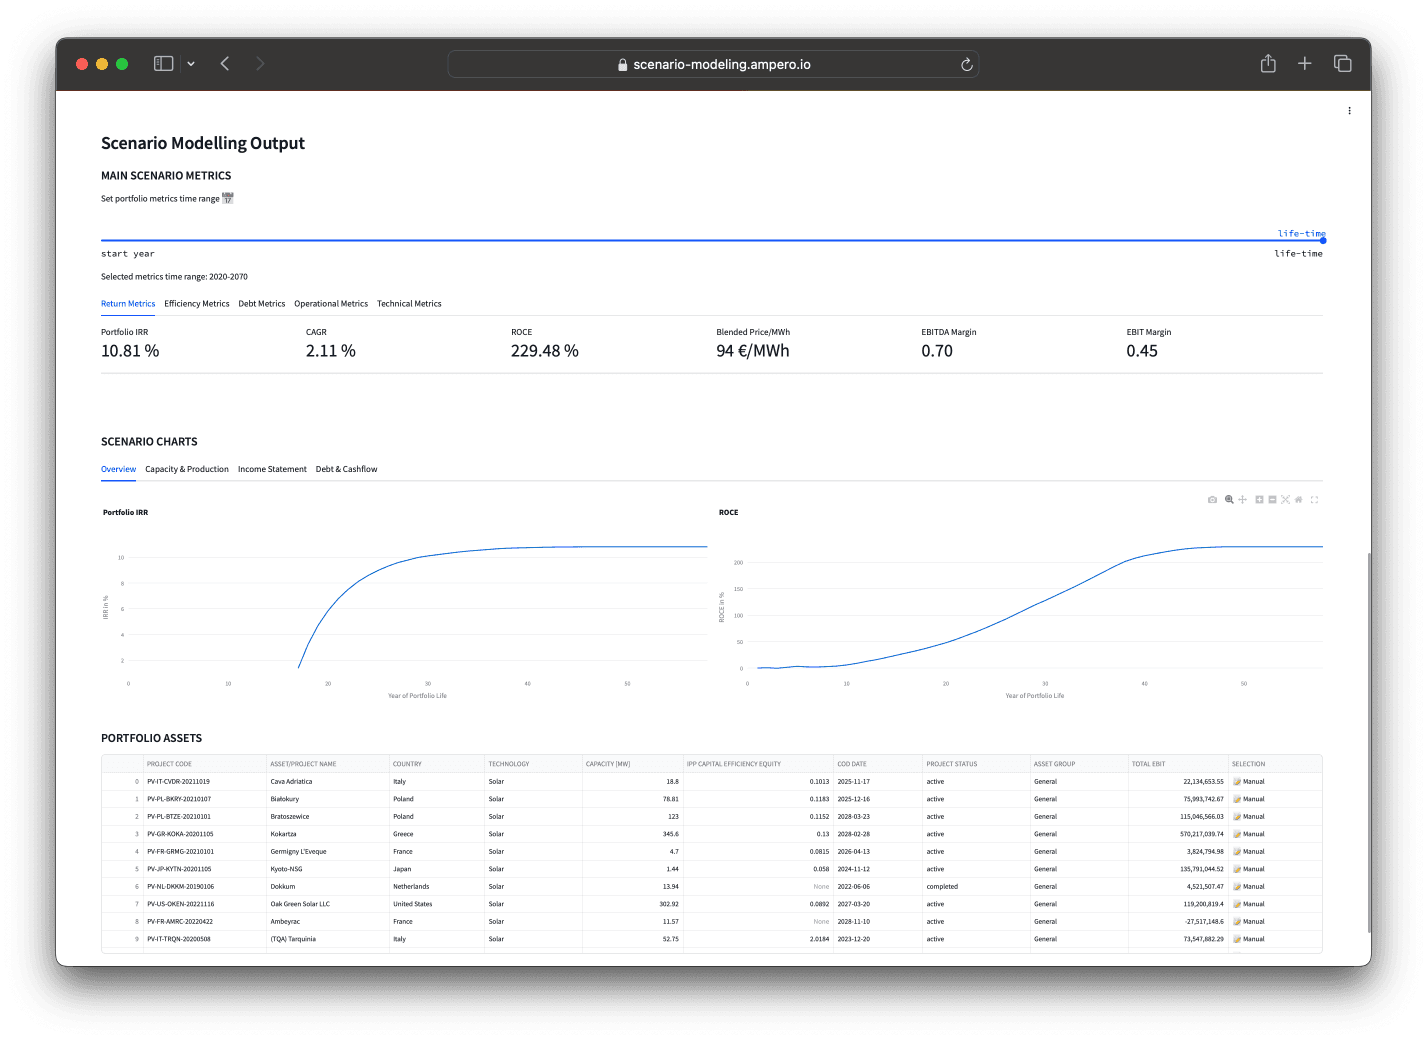Open a new tab with the plus icon
Screen dimensions: 1427x1040
(x=1305, y=64)
